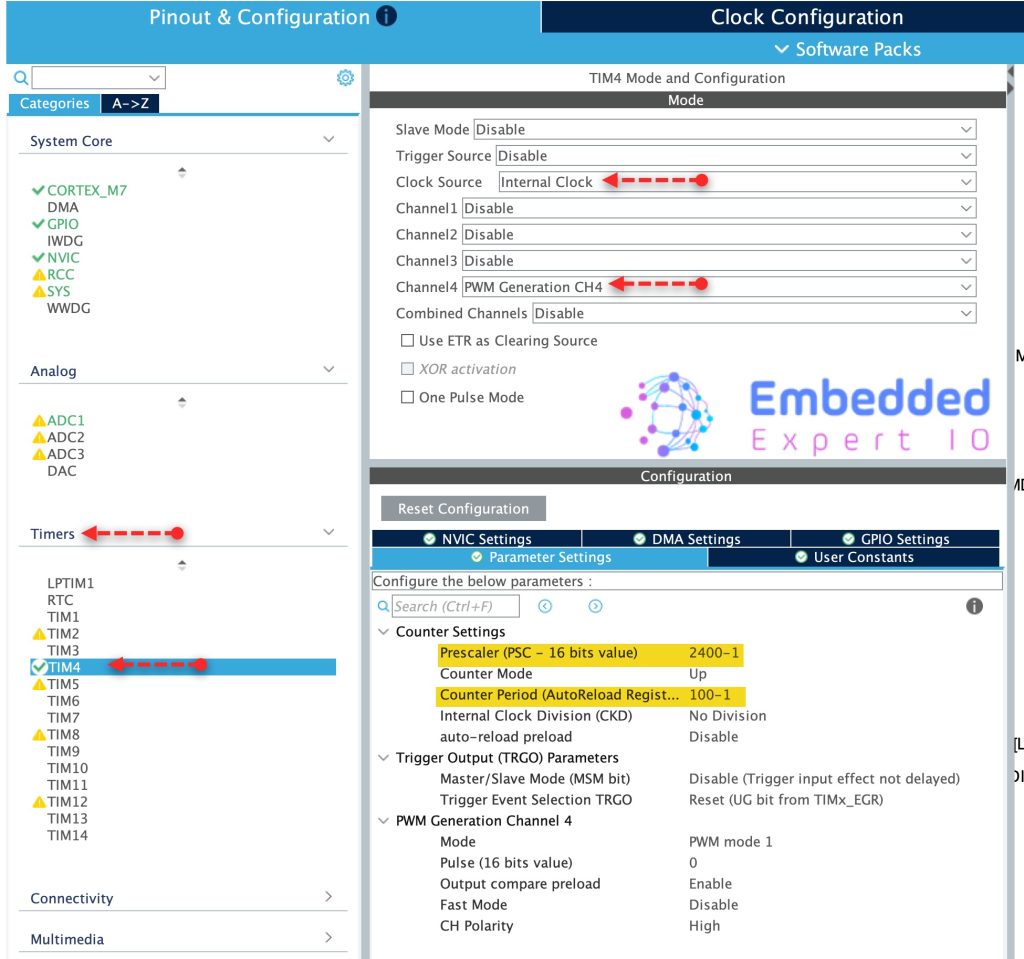This screenshot has height=959, width=1024.
Task: Click the parameter search input field
Action: [x=455, y=606]
